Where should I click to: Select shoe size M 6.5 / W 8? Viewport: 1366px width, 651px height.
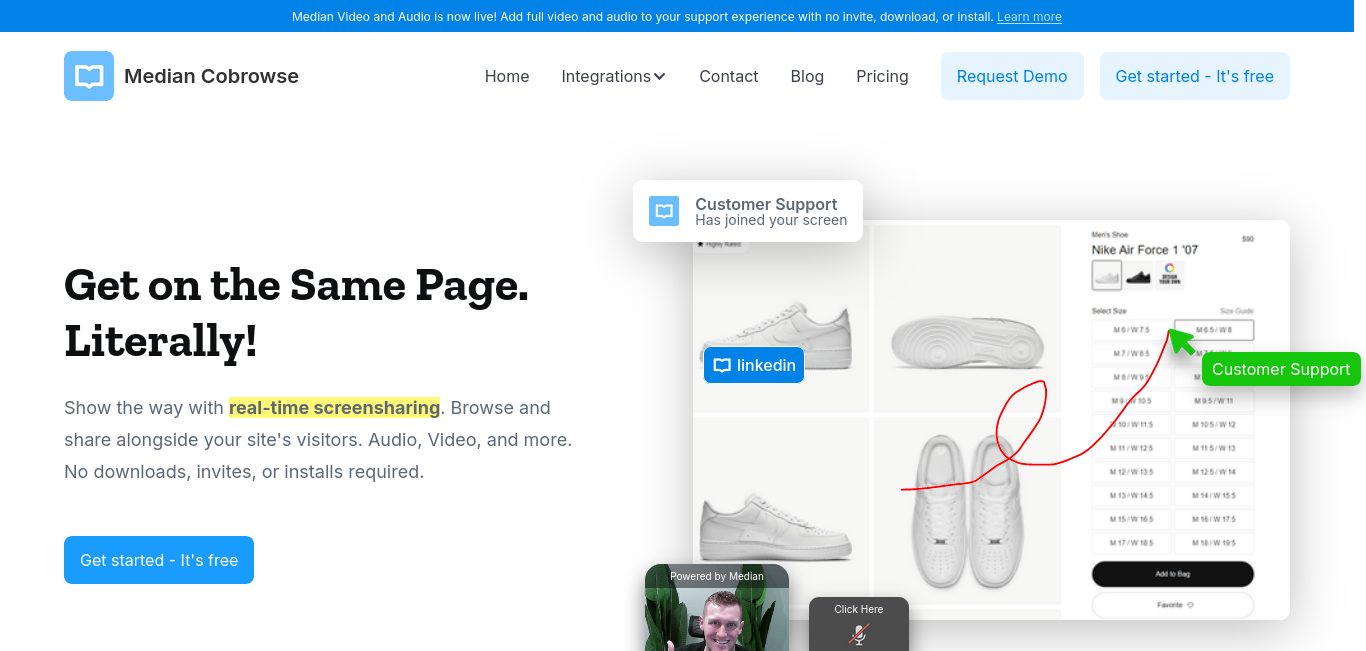1214,330
